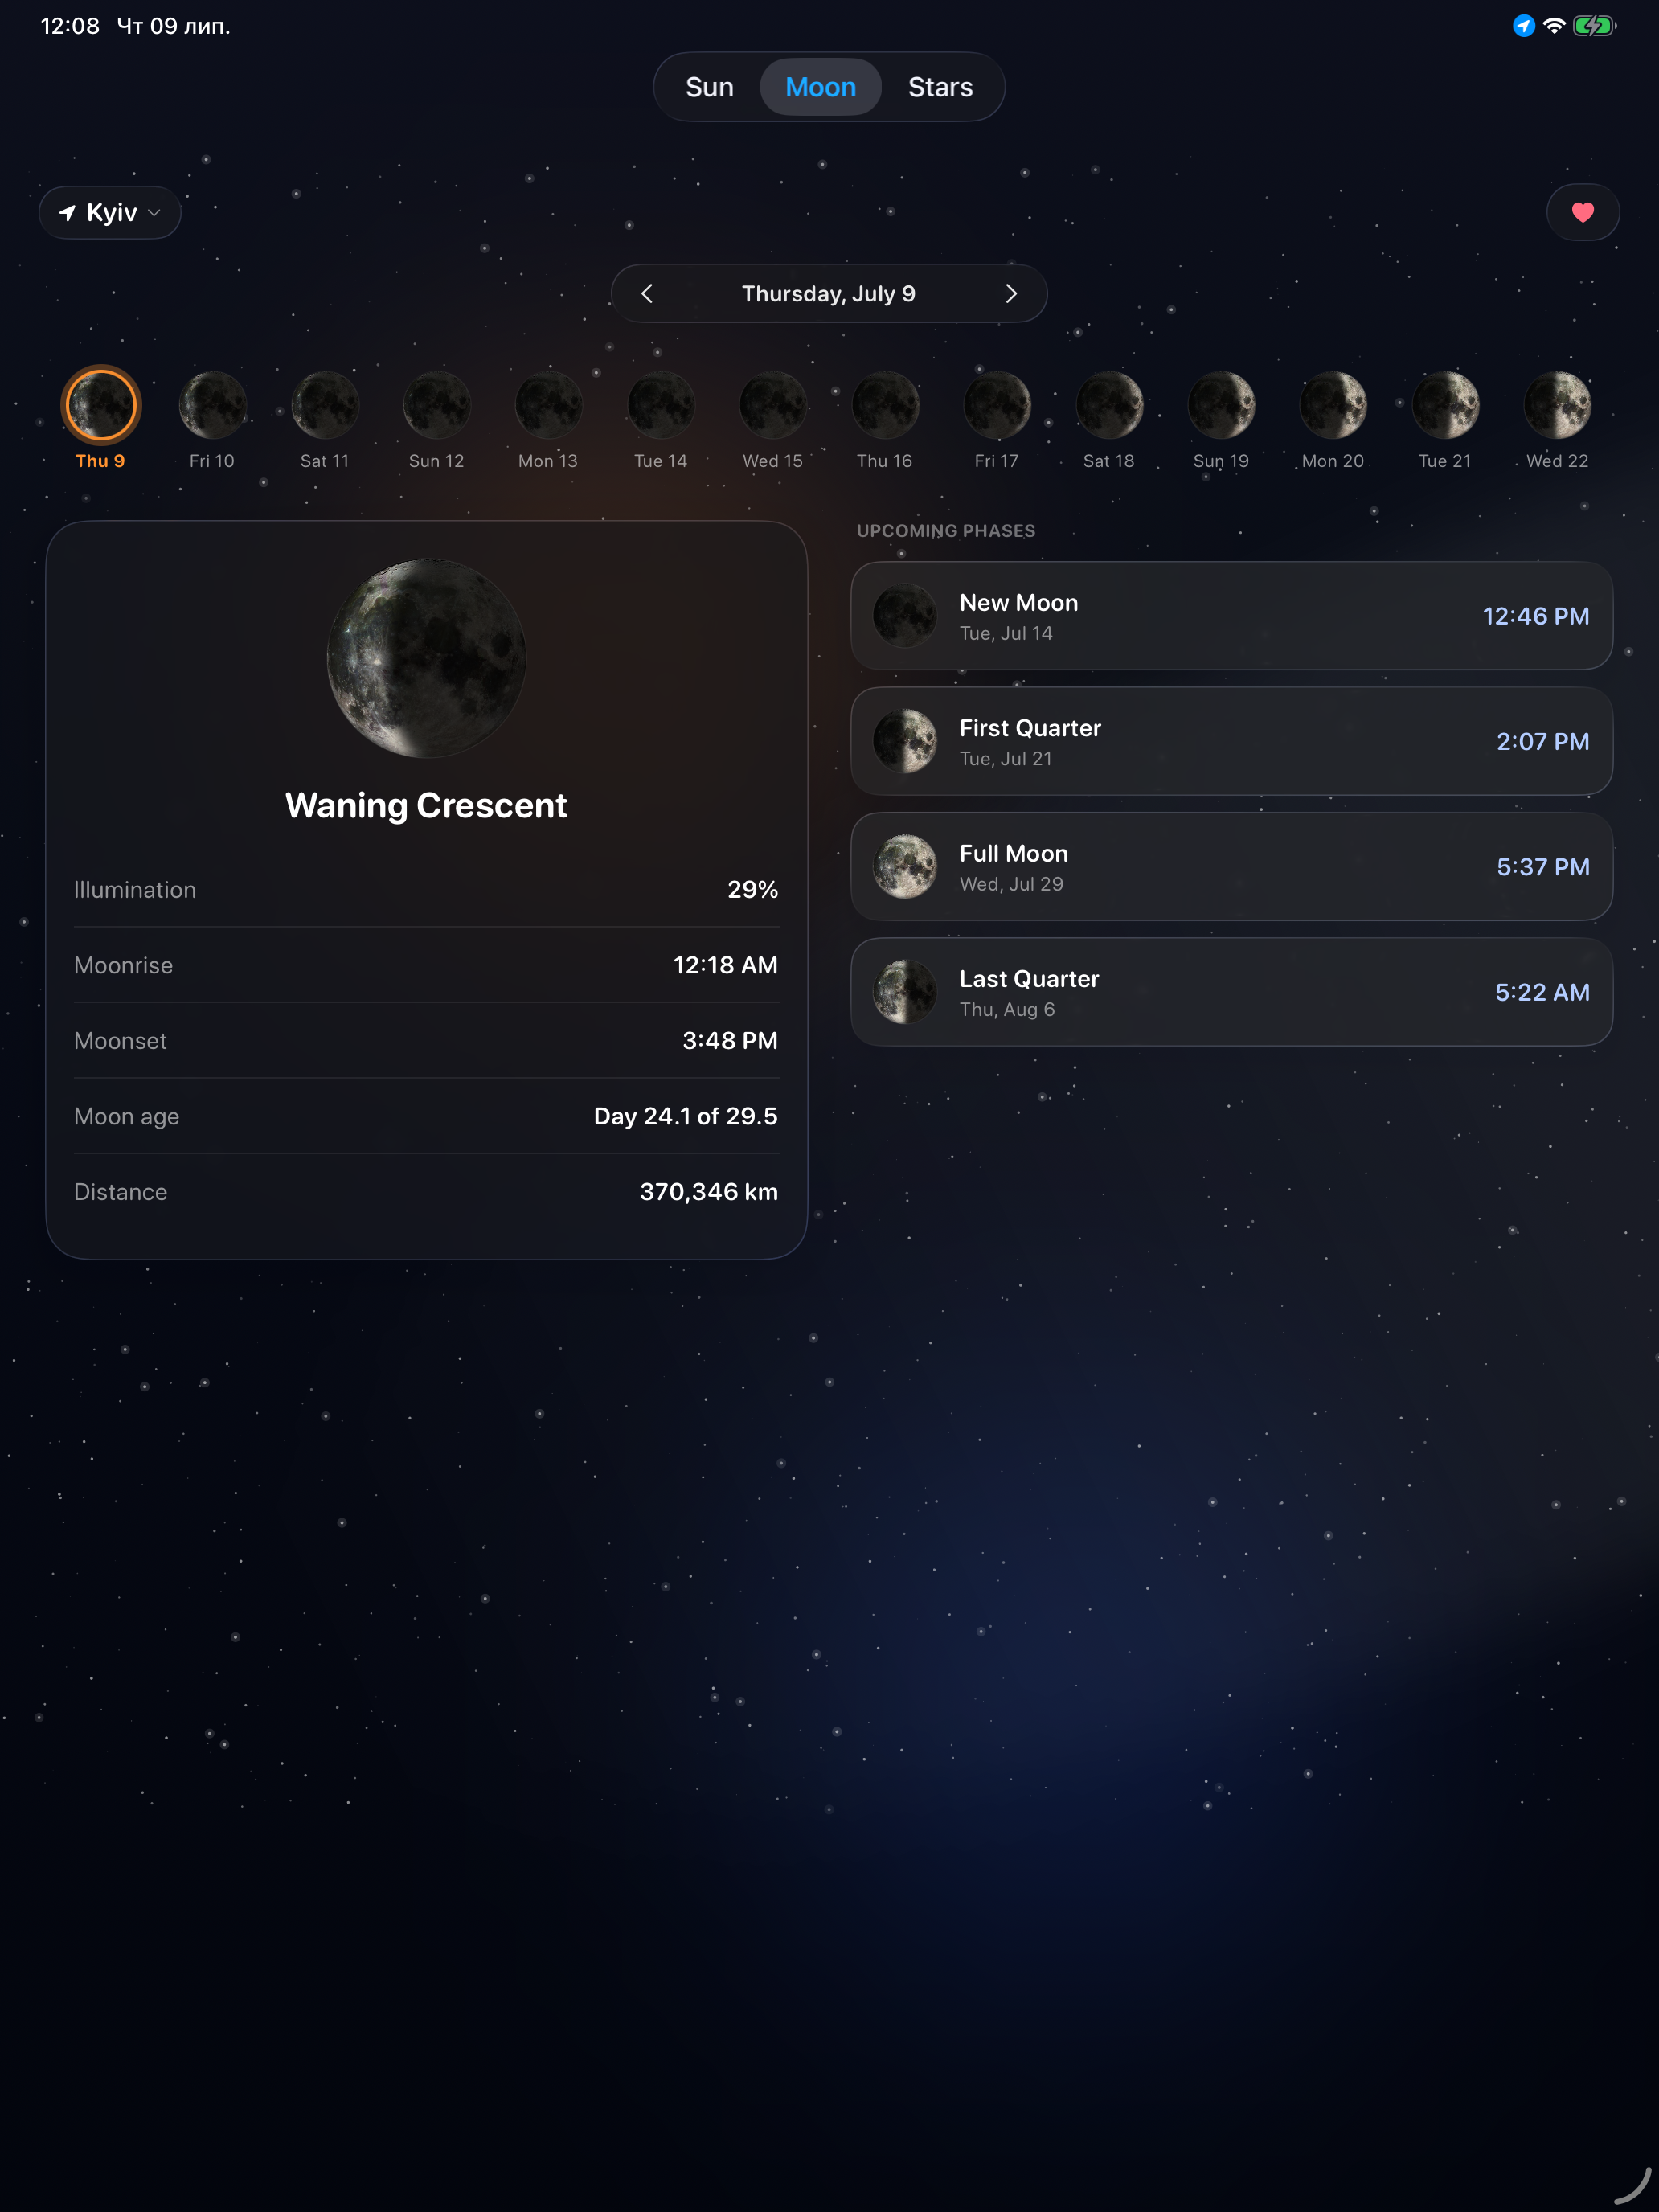Open the Stars tab
1659x2212 pixels.
[x=940, y=87]
